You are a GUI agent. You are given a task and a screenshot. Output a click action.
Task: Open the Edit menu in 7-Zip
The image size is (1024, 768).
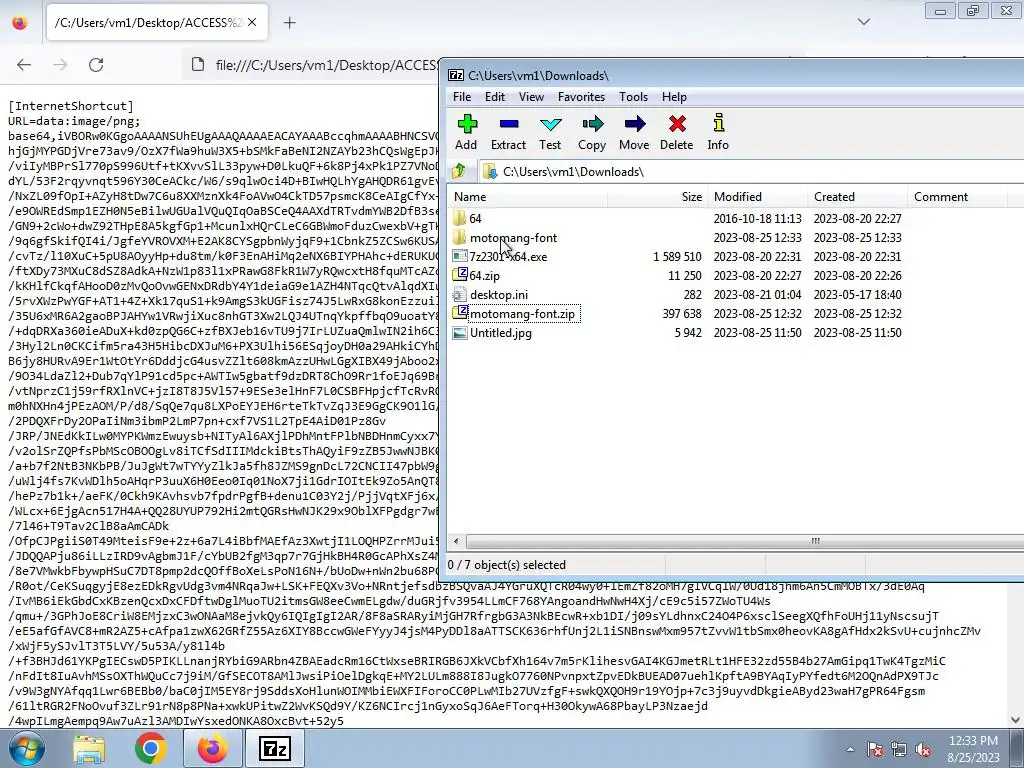pyautogui.click(x=494, y=97)
